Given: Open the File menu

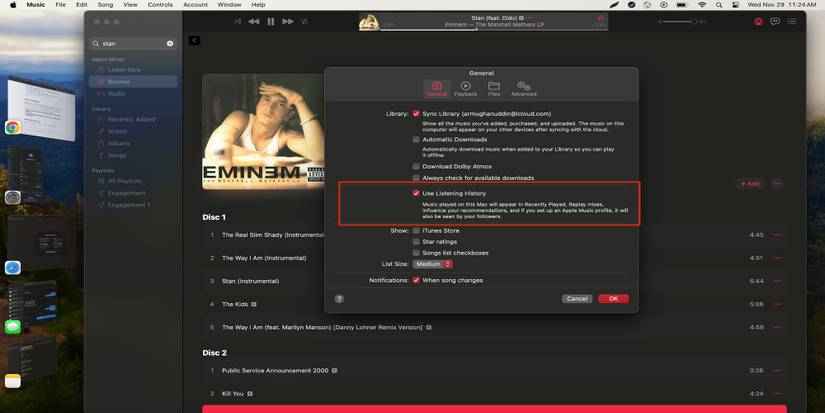Looking at the screenshot, I should point(61,5).
